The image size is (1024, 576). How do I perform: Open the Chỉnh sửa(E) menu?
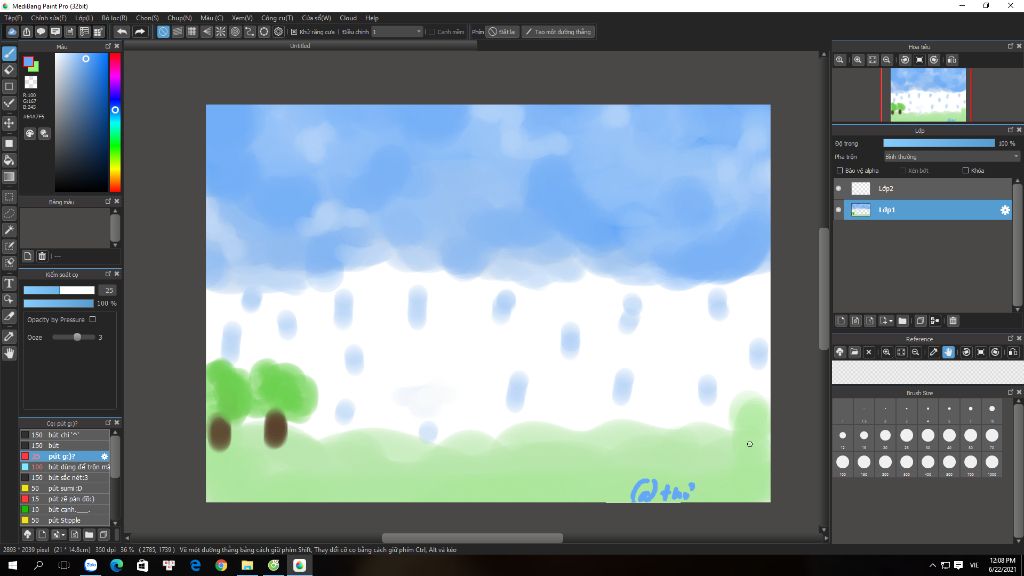[48, 18]
